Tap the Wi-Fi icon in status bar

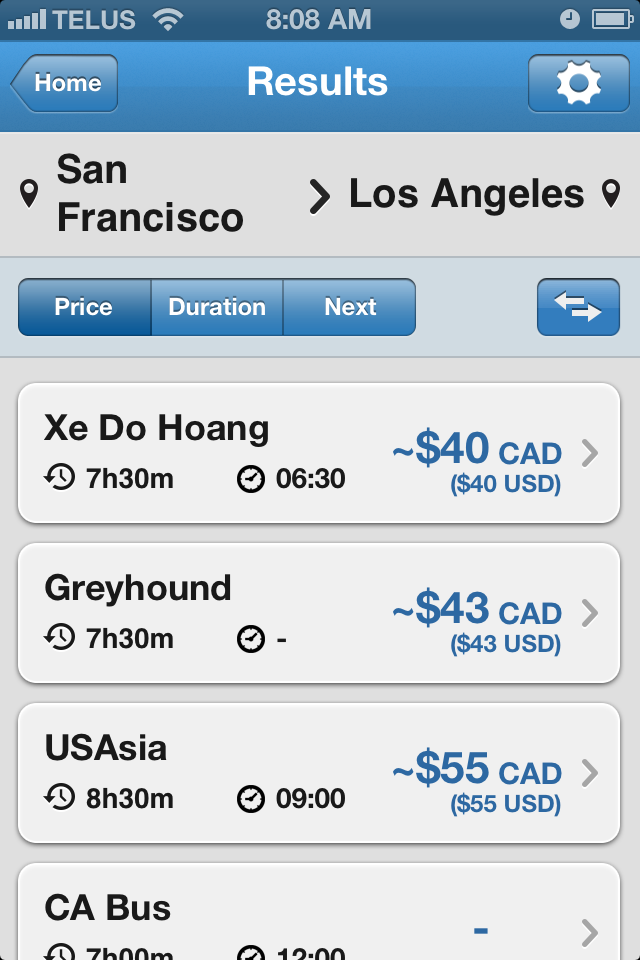point(175,19)
